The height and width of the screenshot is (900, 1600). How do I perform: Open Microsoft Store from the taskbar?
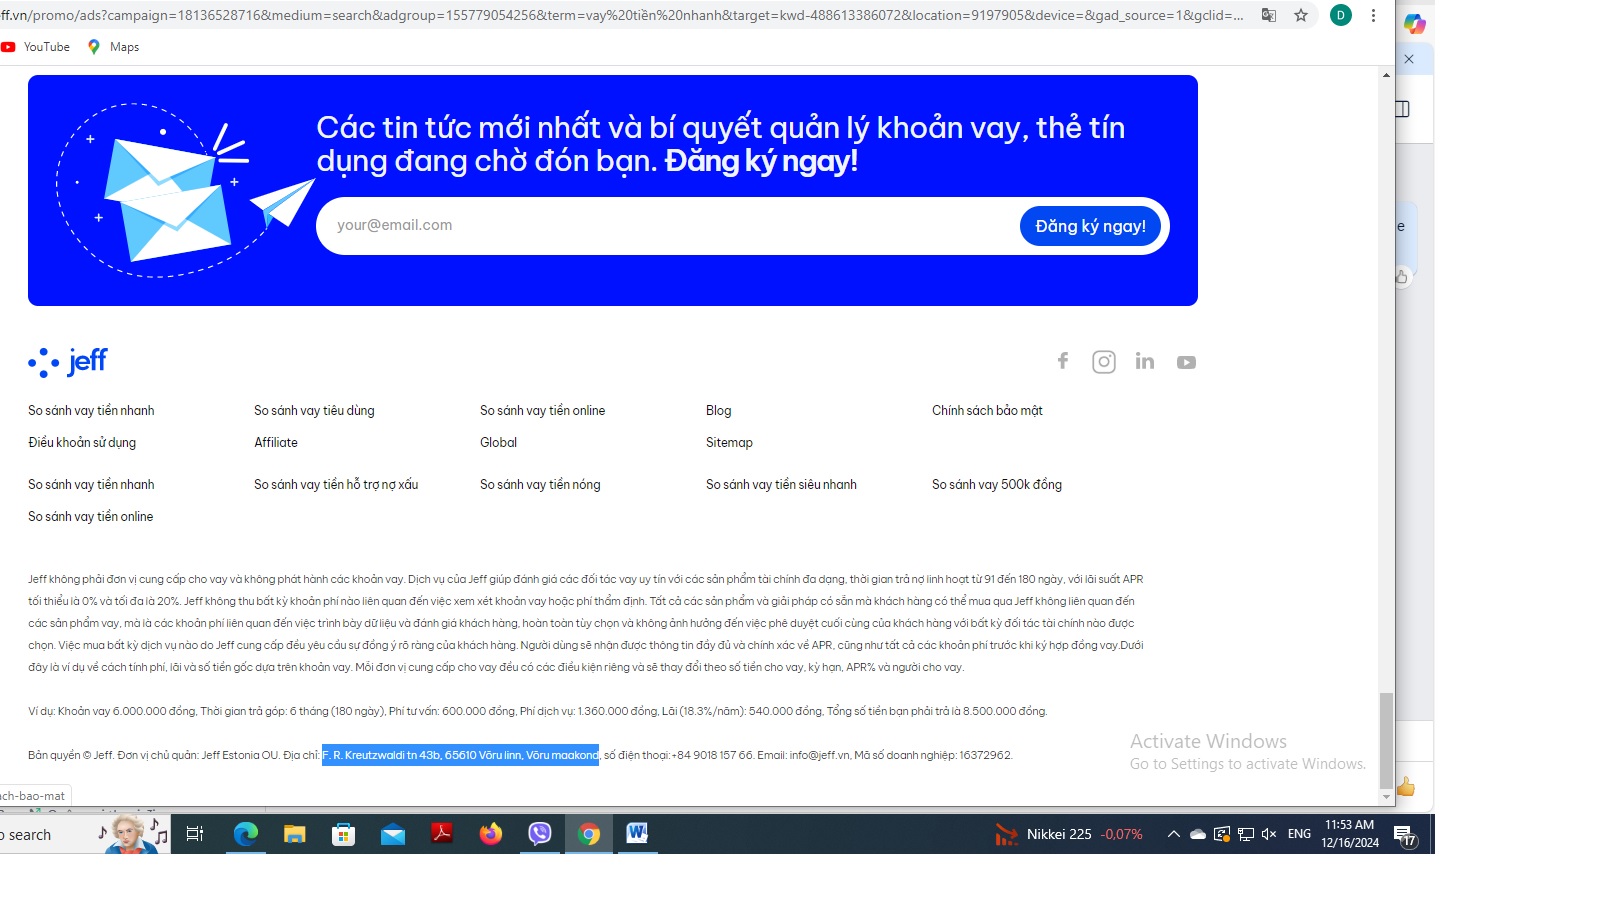(x=343, y=834)
